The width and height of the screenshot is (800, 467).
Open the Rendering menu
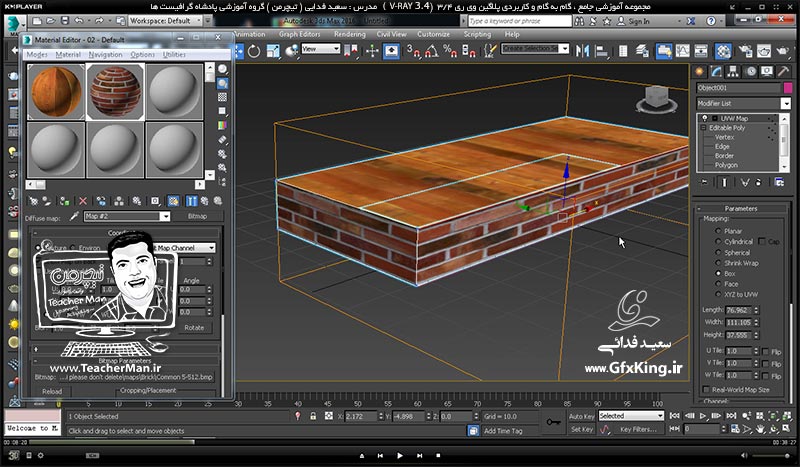click(x=349, y=34)
